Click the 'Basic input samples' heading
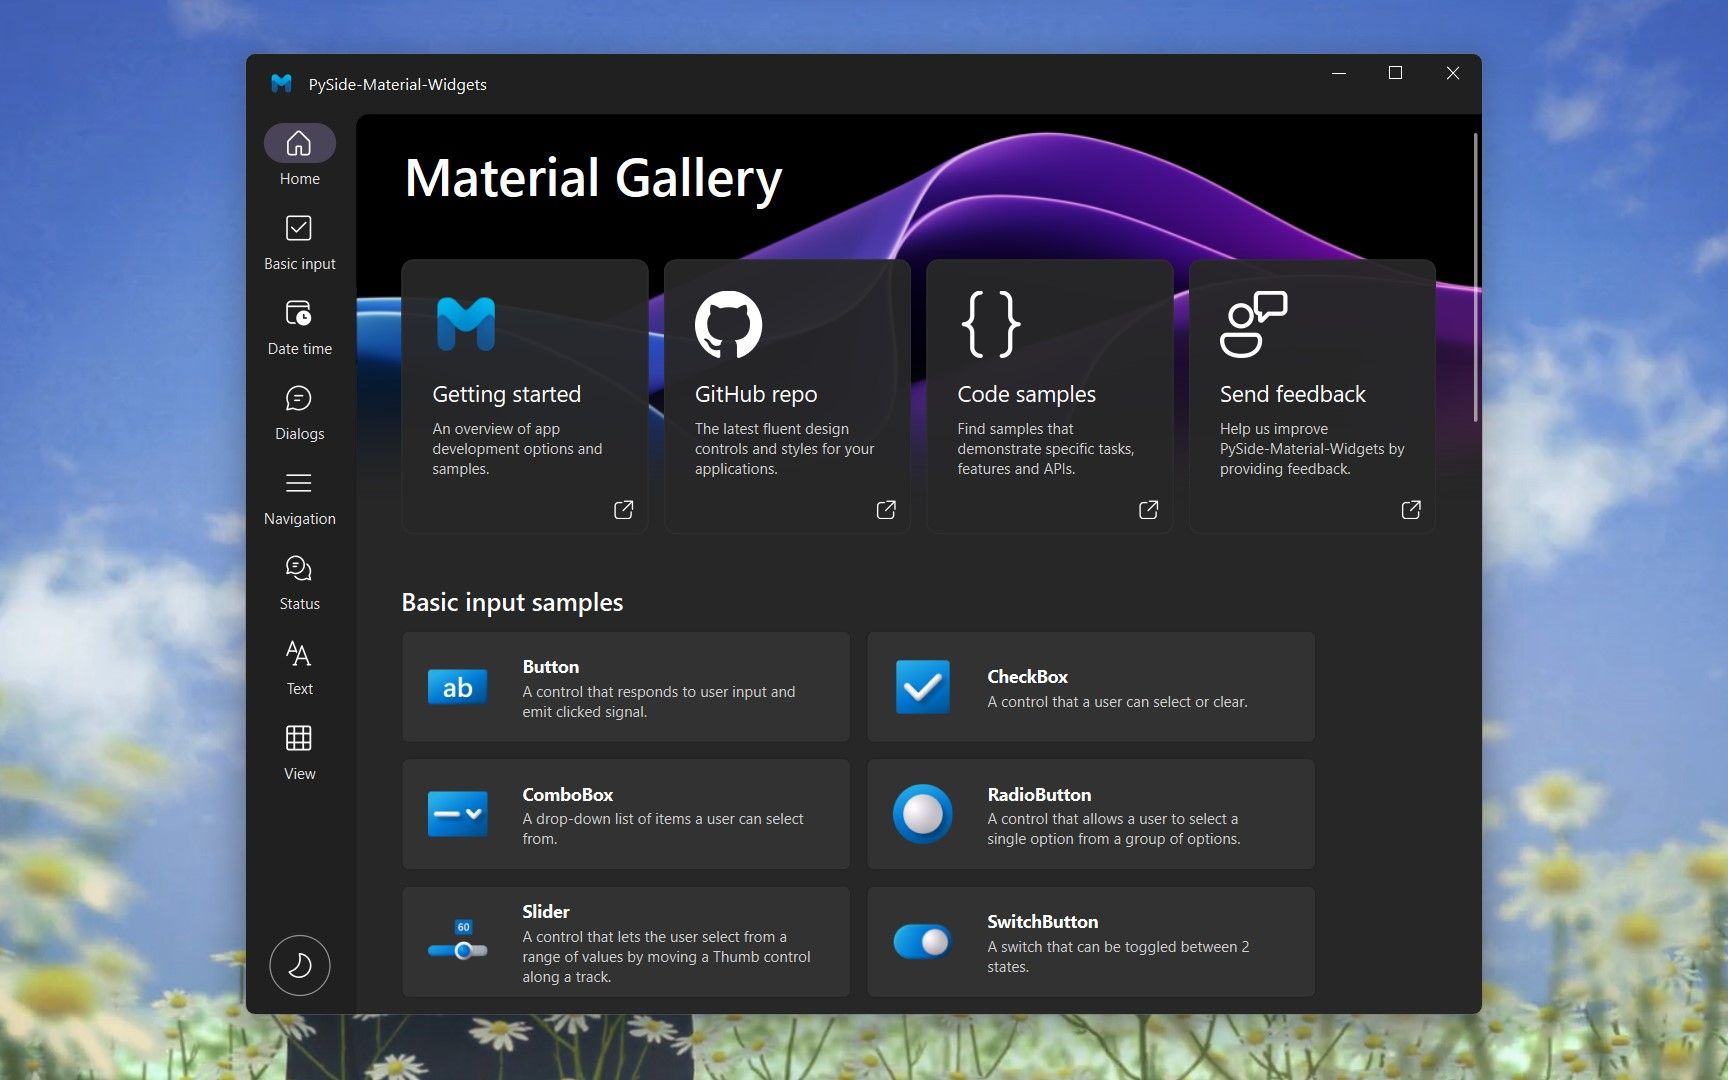This screenshot has height=1080, width=1728. point(512,602)
